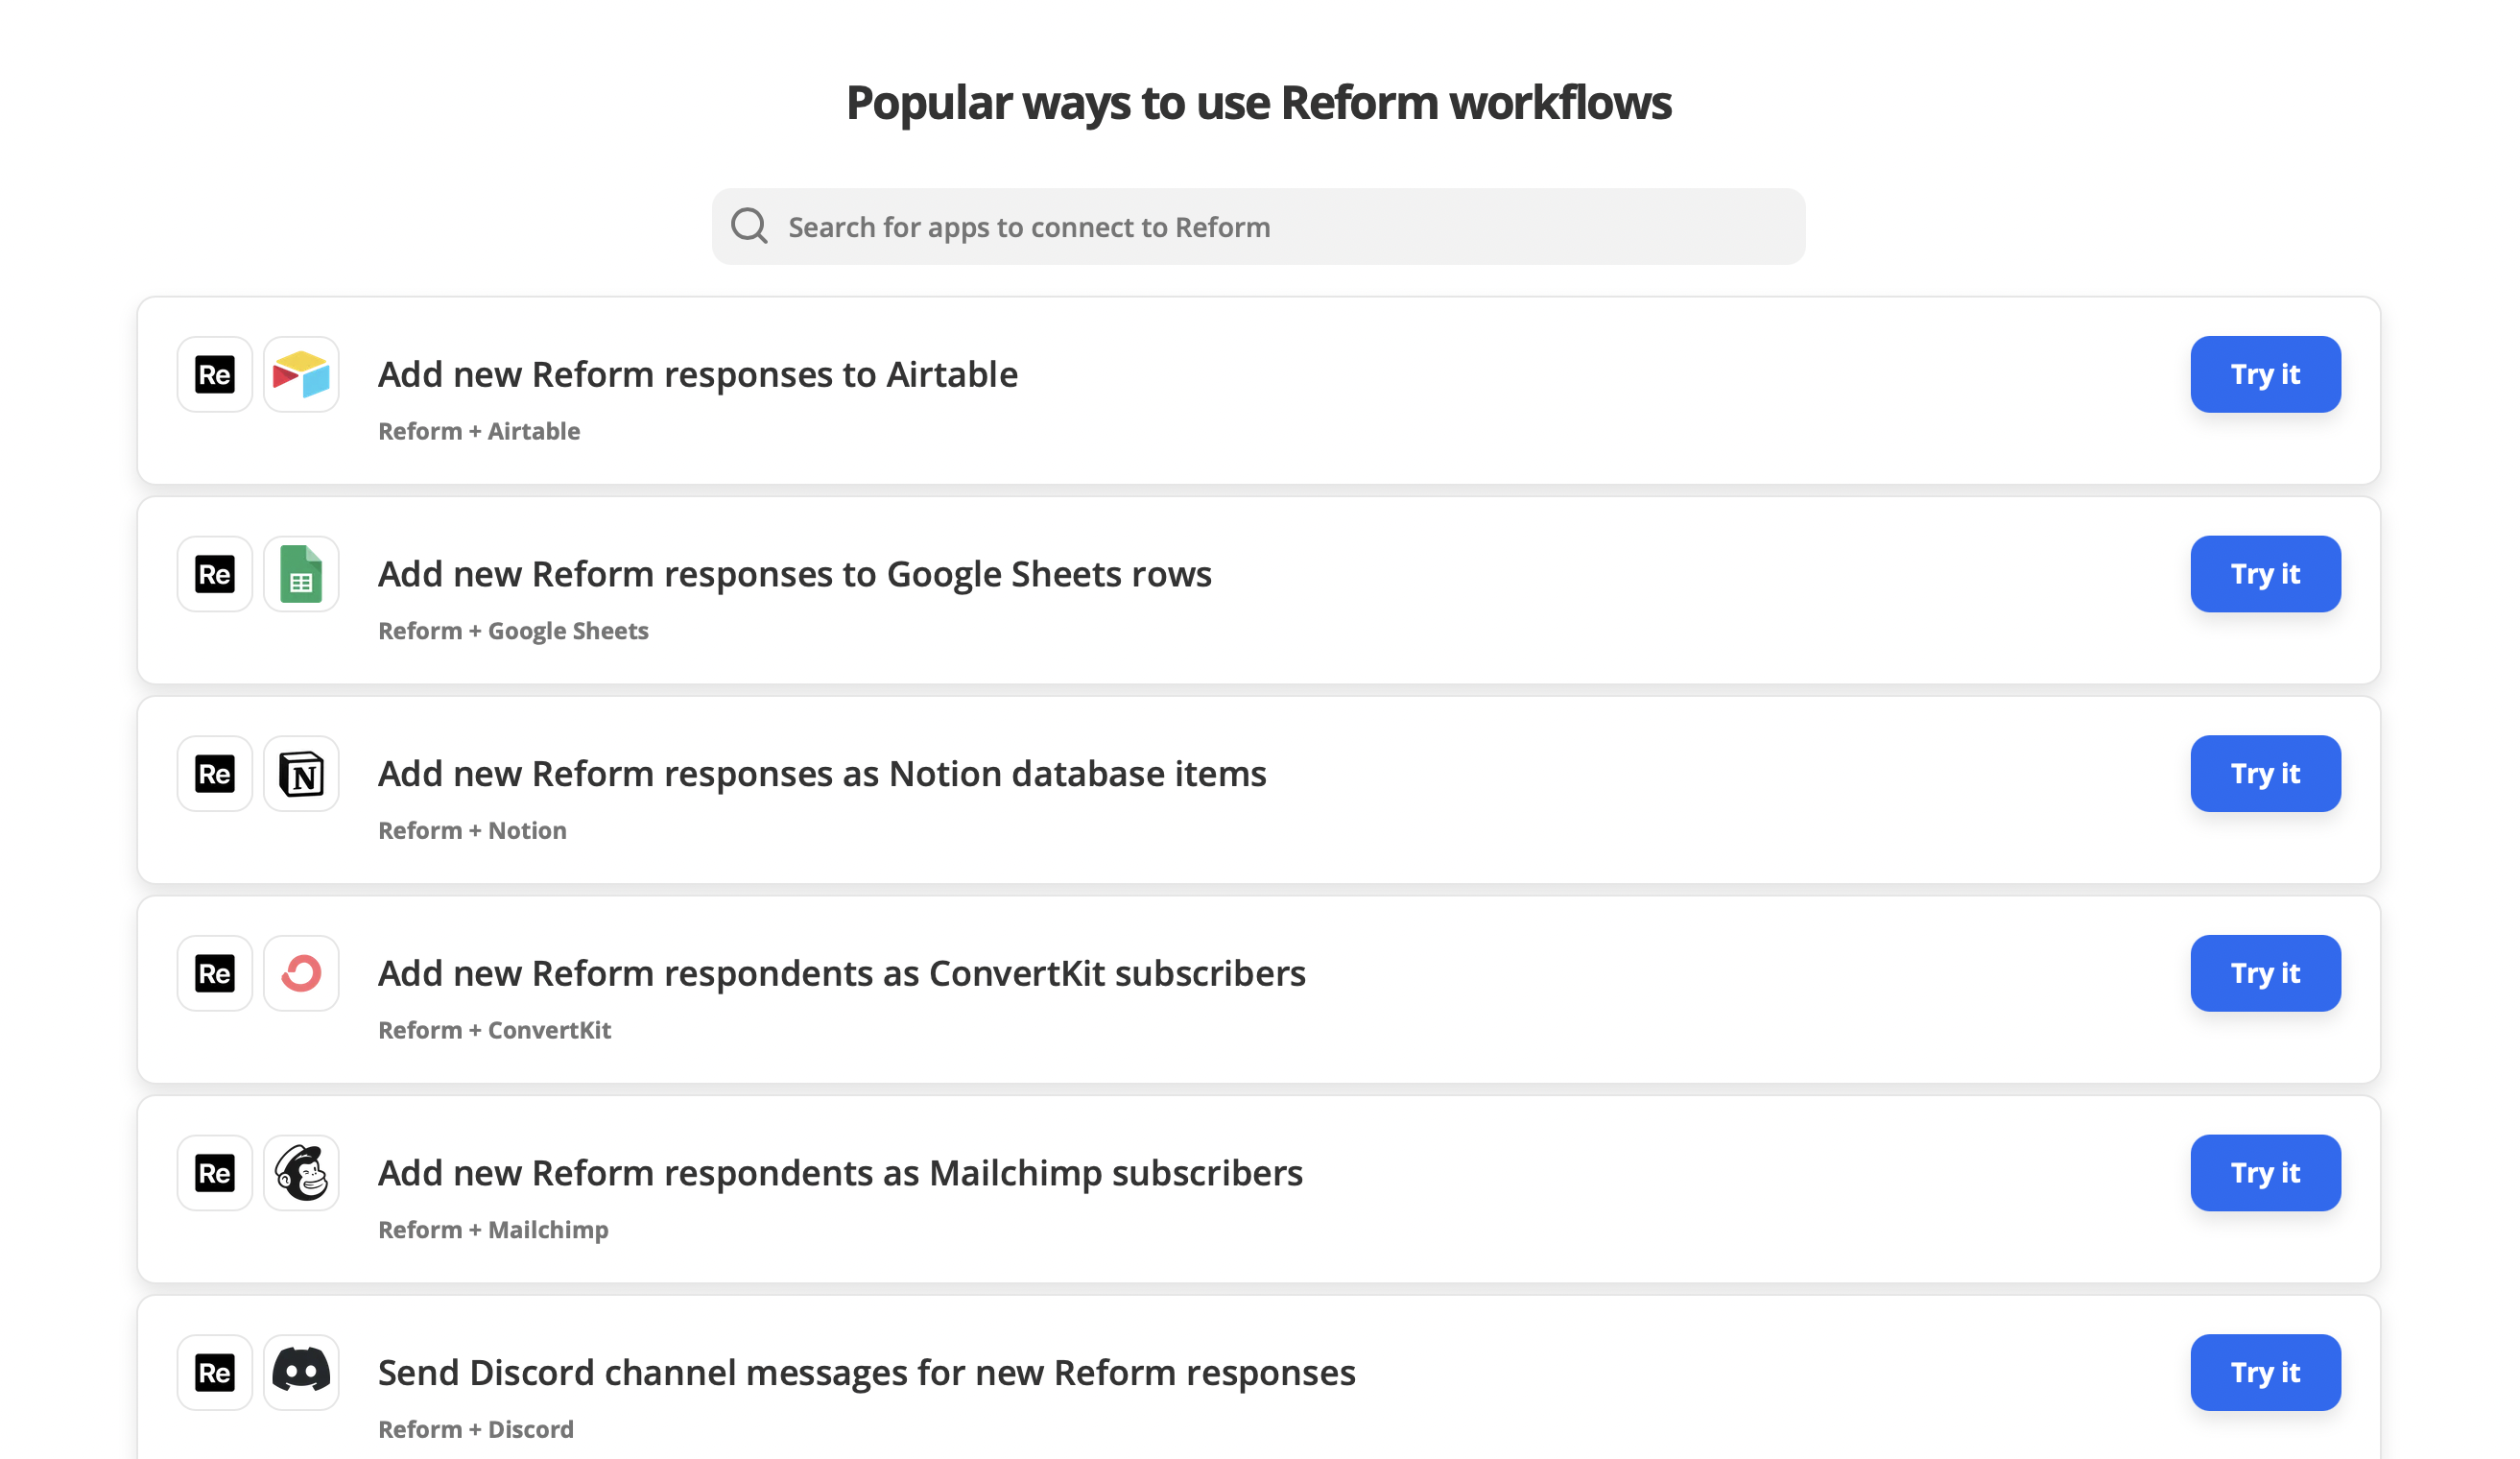The width and height of the screenshot is (2520, 1459).
Task: Select Try it for Discord workflow
Action: 2265,1373
